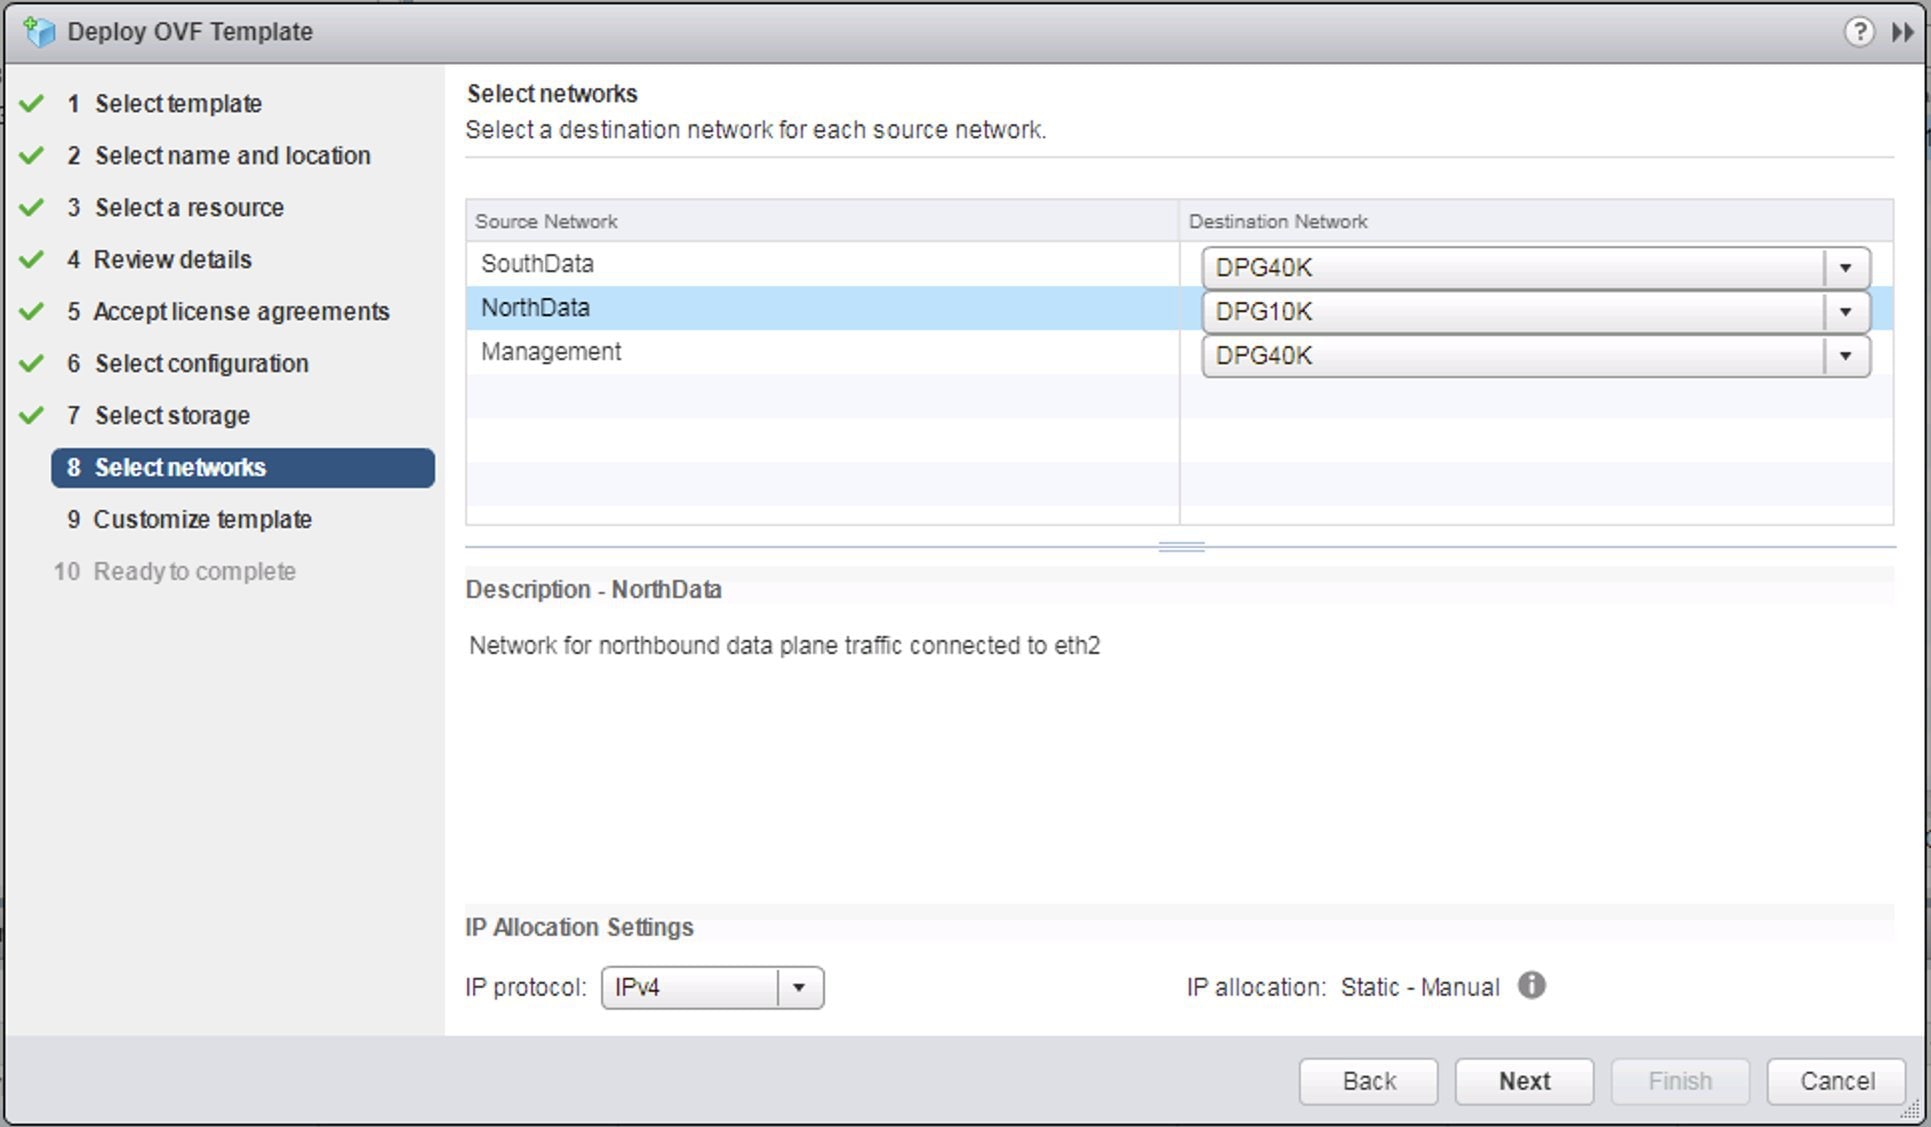Click the checkmark beside Review details
Image resolution: width=1931 pixels, height=1127 pixels.
click(x=30, y=259)
